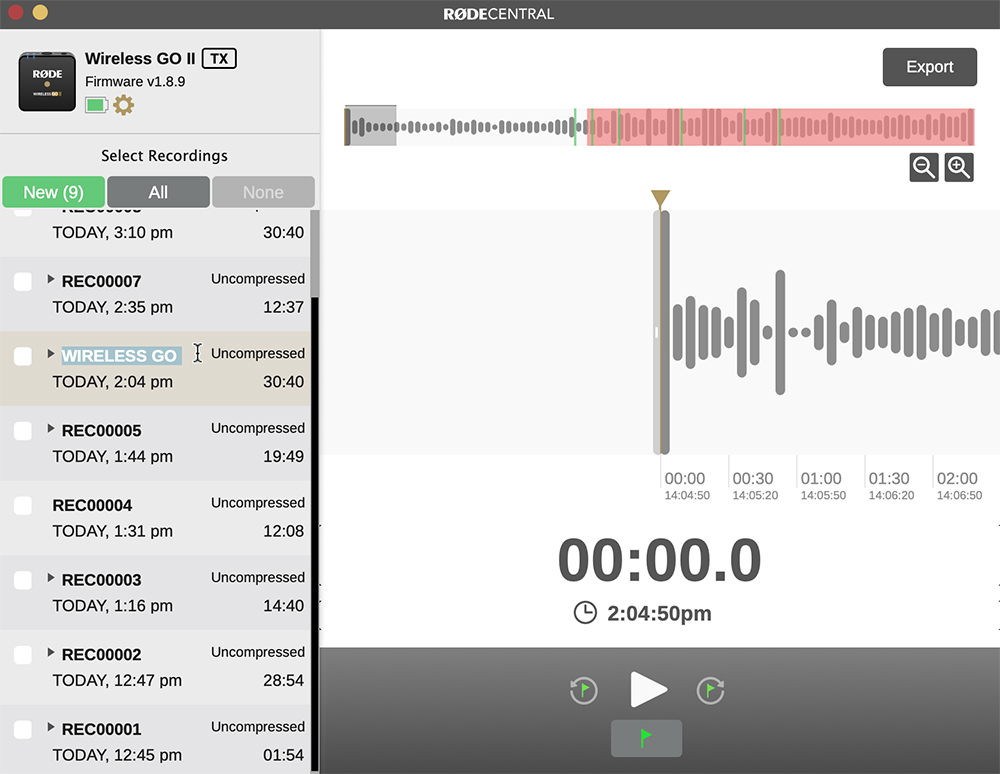Start playback with the play button

[x=648, y=689]
